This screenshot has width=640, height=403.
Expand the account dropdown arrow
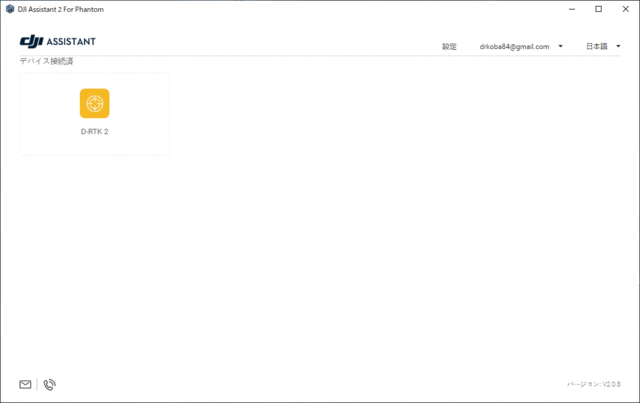[560, 46]
